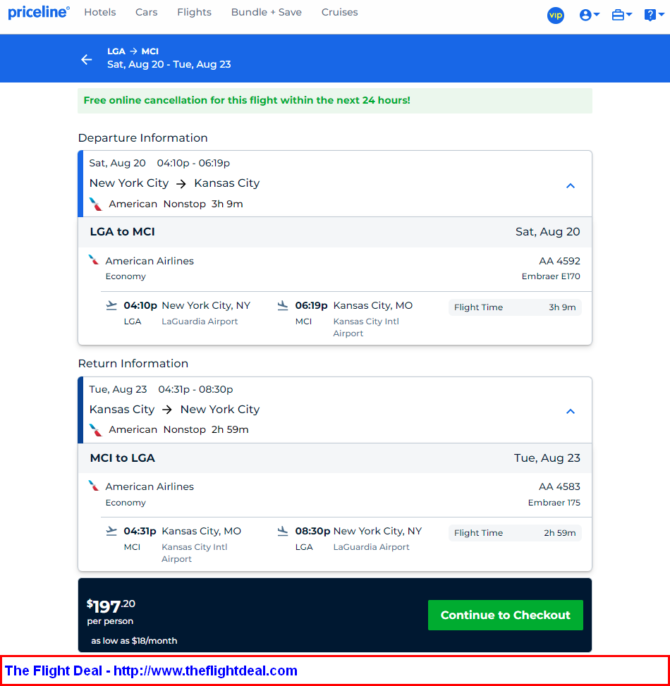
Task: Click the Embraer E170 aircraft text
Action: (x=551, y=276)
